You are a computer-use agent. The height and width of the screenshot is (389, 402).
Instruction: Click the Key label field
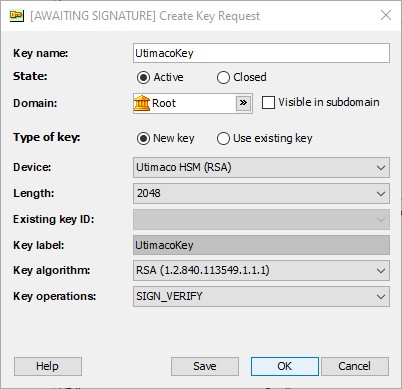click(x=261, y=245)
